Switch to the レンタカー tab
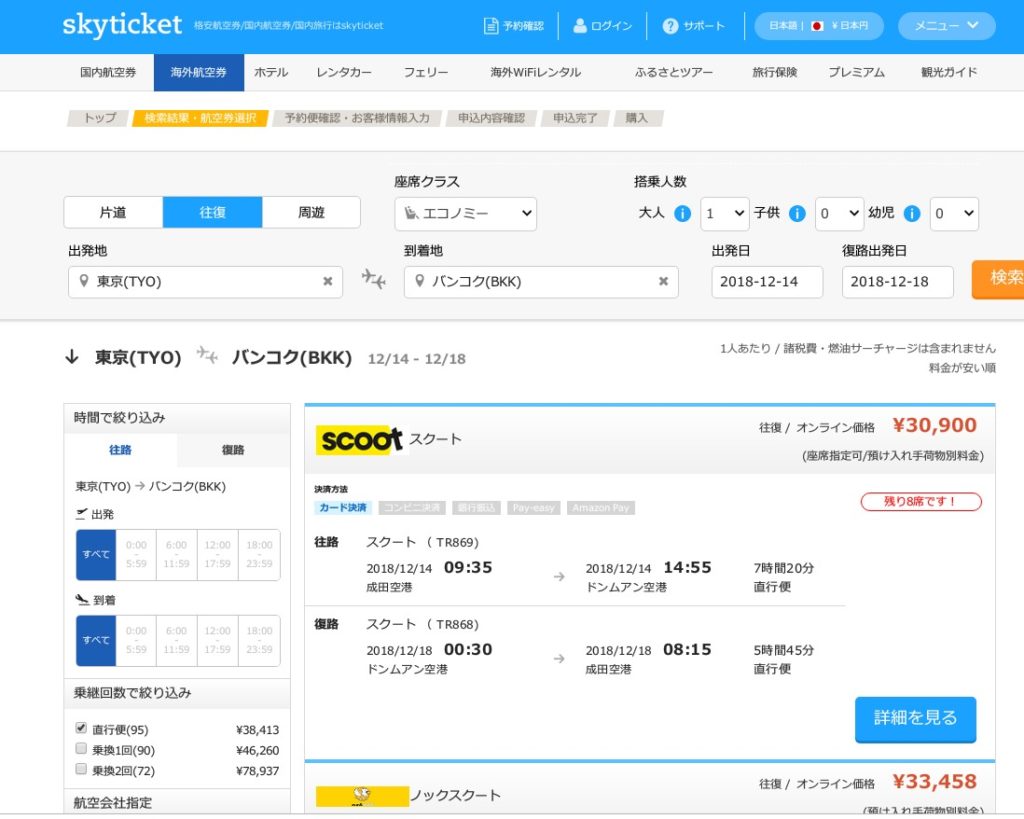This screenshot has height=819, width=1024. (344, 72)
